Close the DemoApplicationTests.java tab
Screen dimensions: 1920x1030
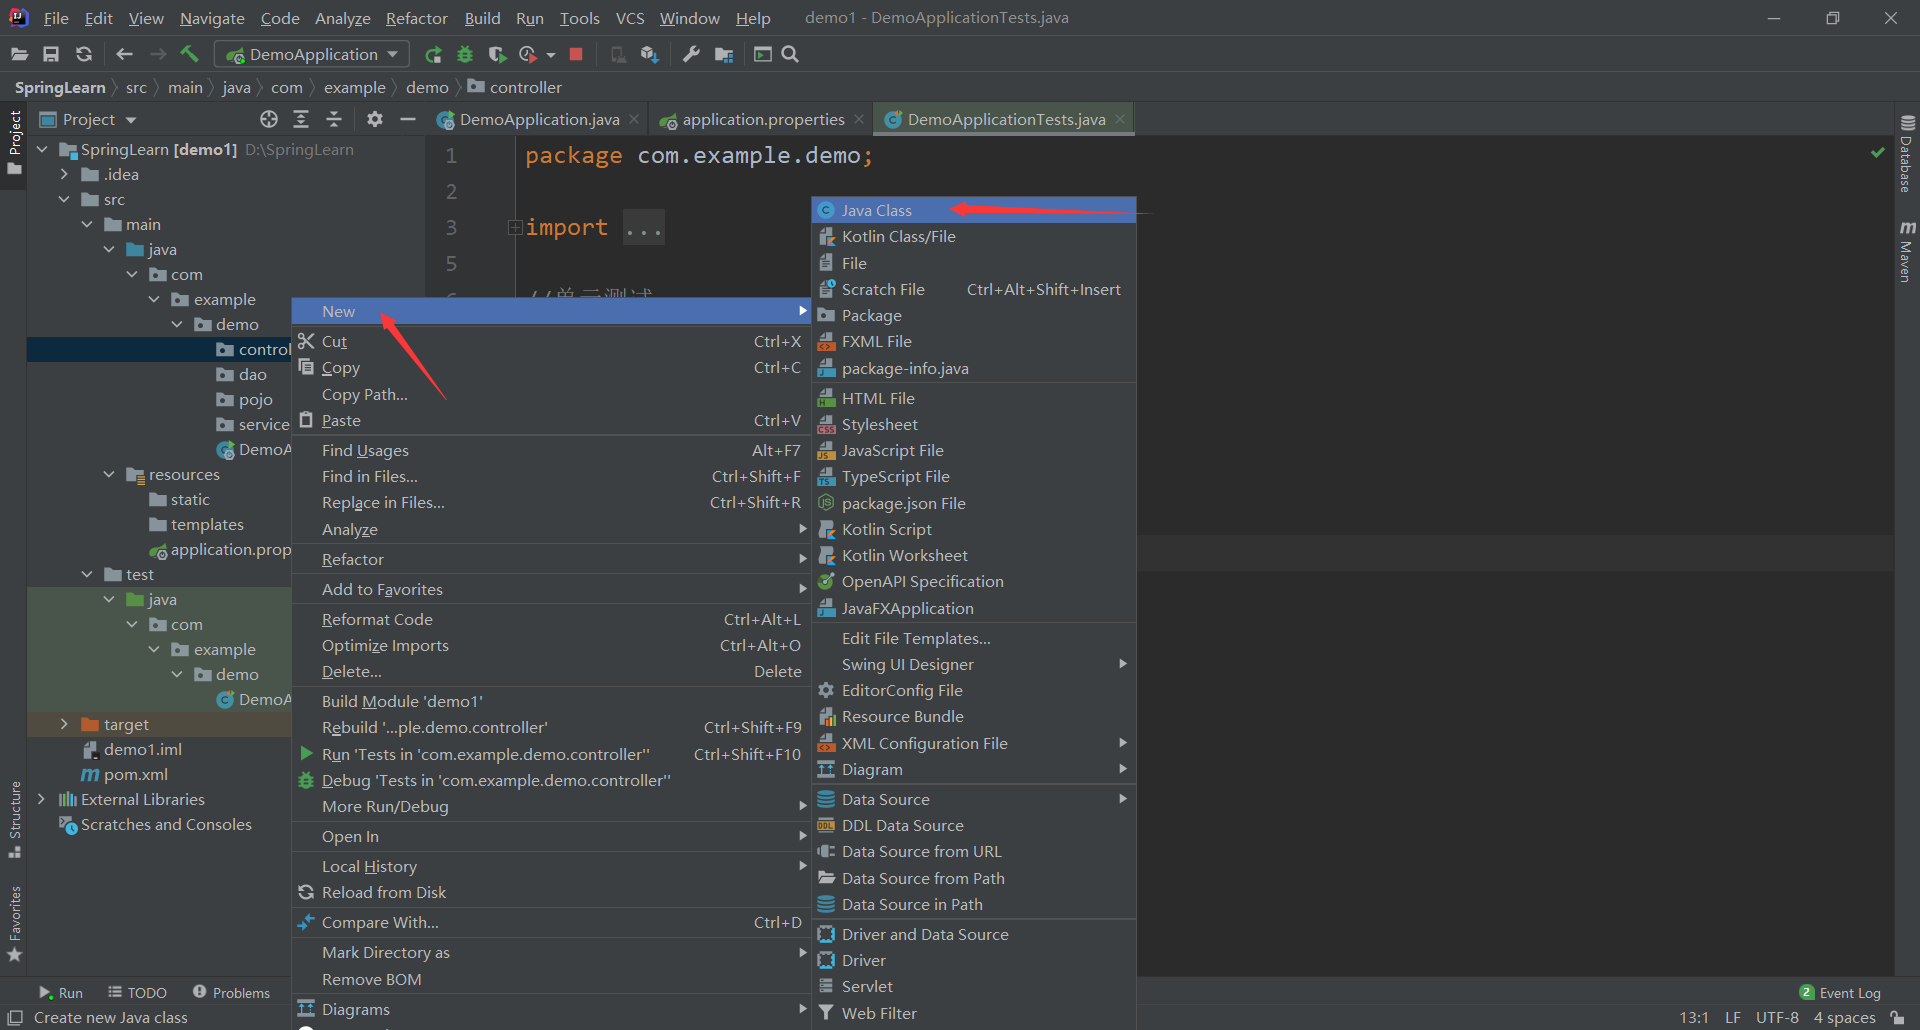pyautogui.click(x=1120, y=119)
